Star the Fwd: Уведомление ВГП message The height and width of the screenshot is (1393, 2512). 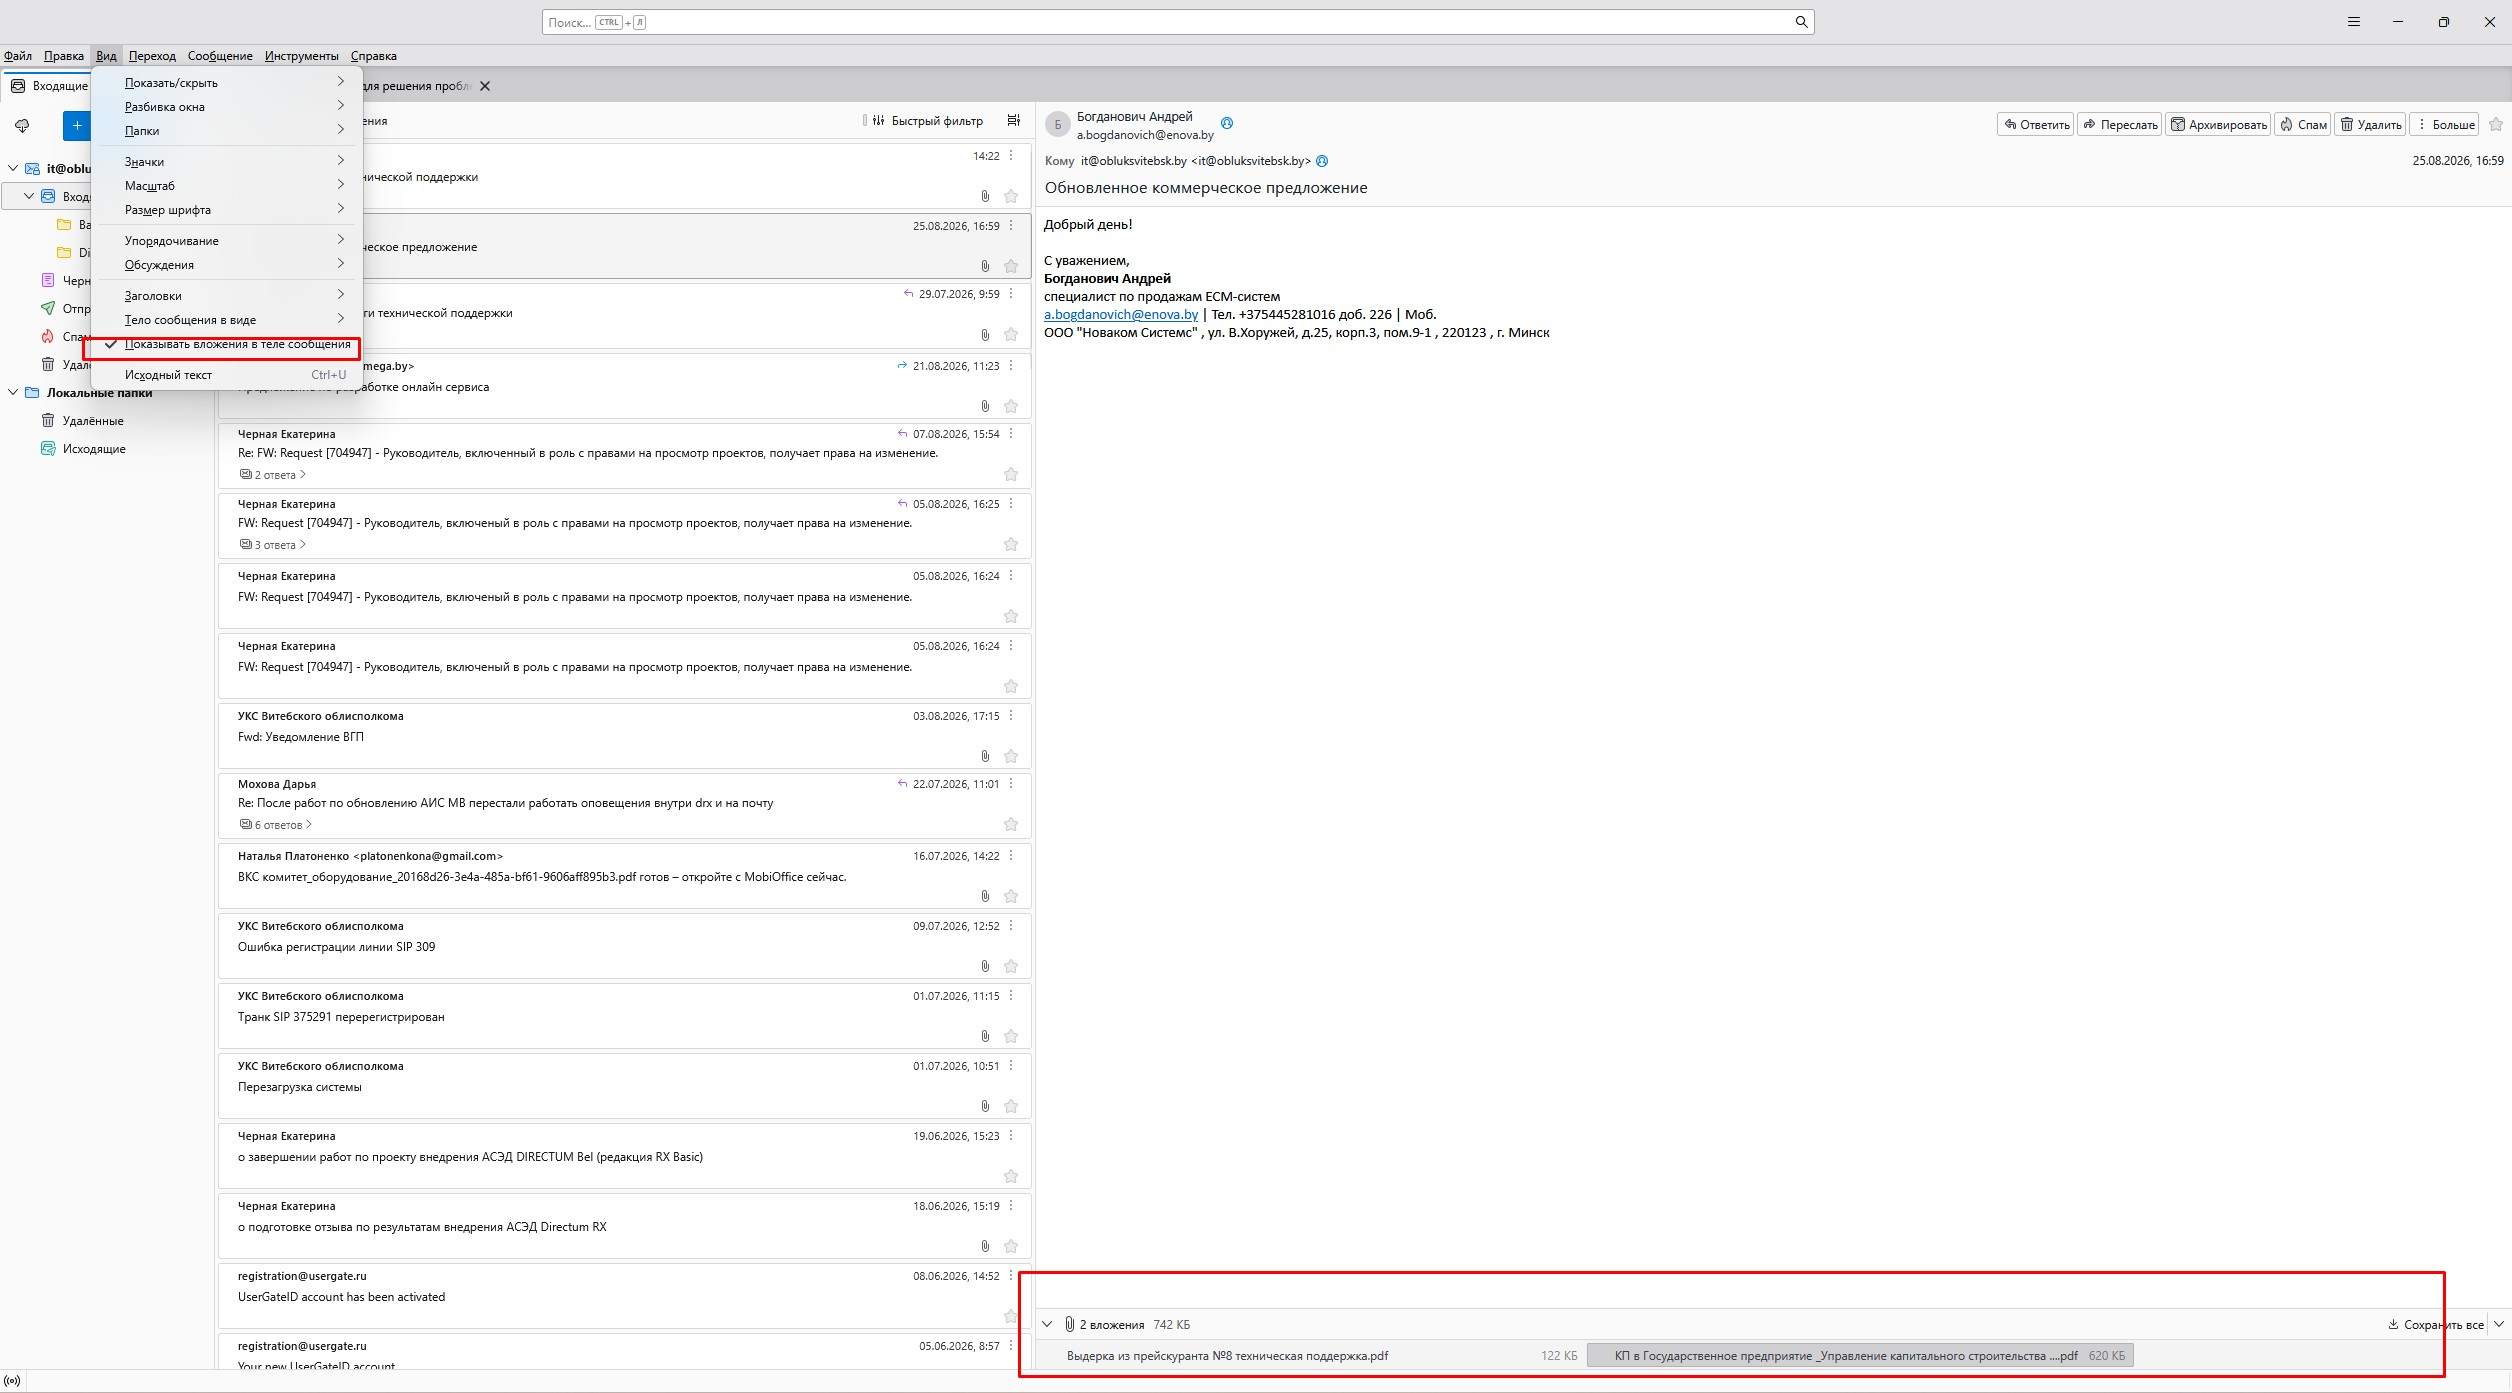1011,756
